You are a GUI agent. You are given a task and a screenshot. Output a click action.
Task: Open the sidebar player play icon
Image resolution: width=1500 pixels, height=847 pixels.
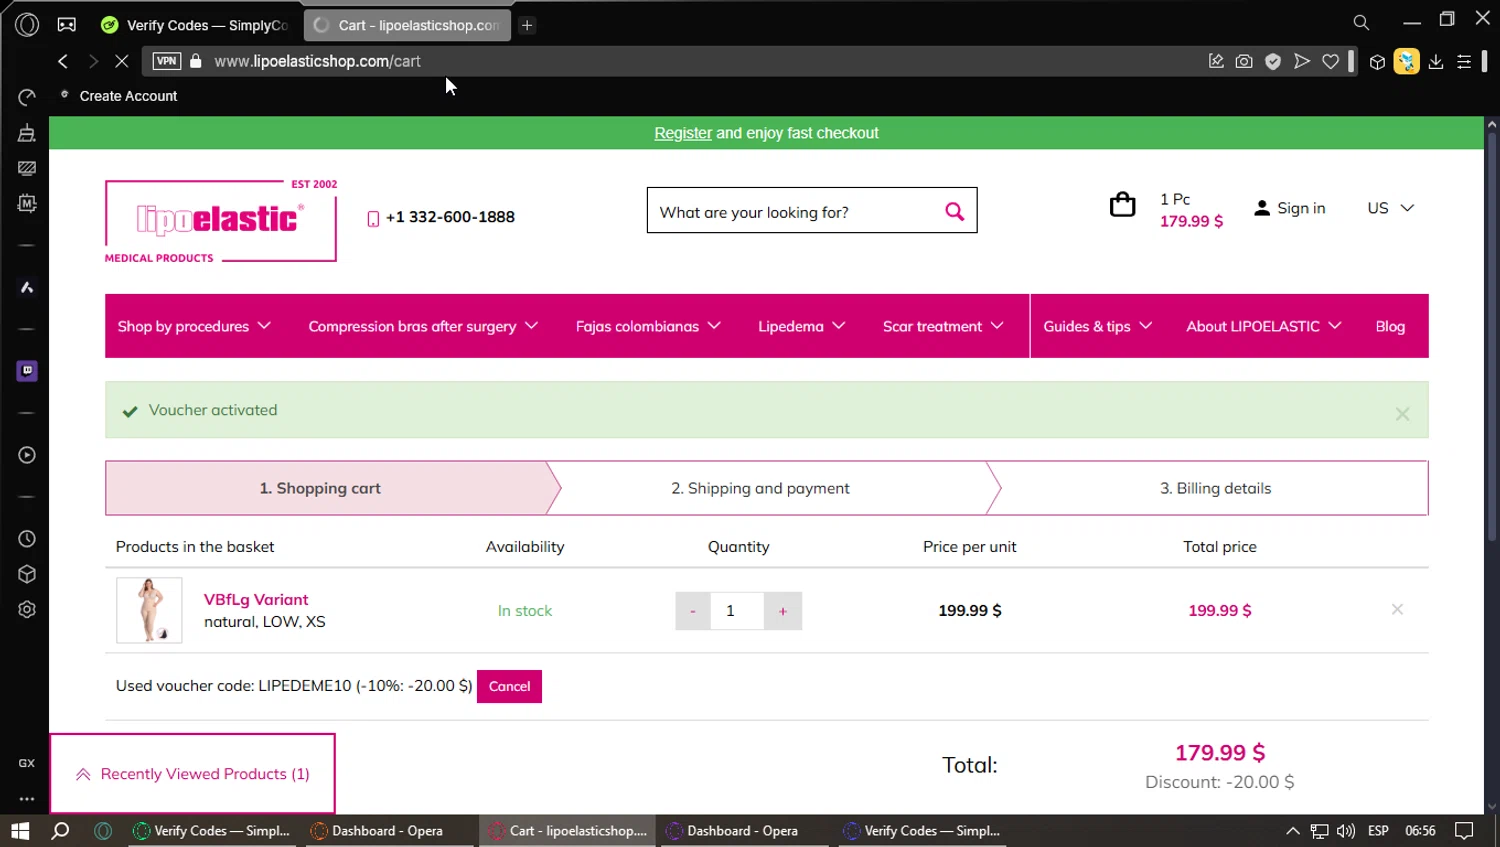[27, 455]
